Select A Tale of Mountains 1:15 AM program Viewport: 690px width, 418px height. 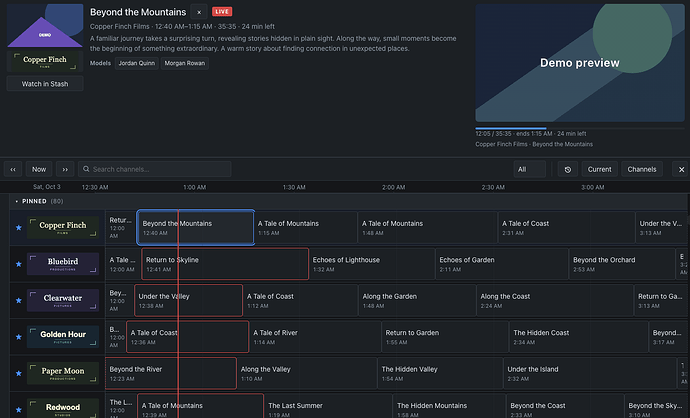point(305,227)
